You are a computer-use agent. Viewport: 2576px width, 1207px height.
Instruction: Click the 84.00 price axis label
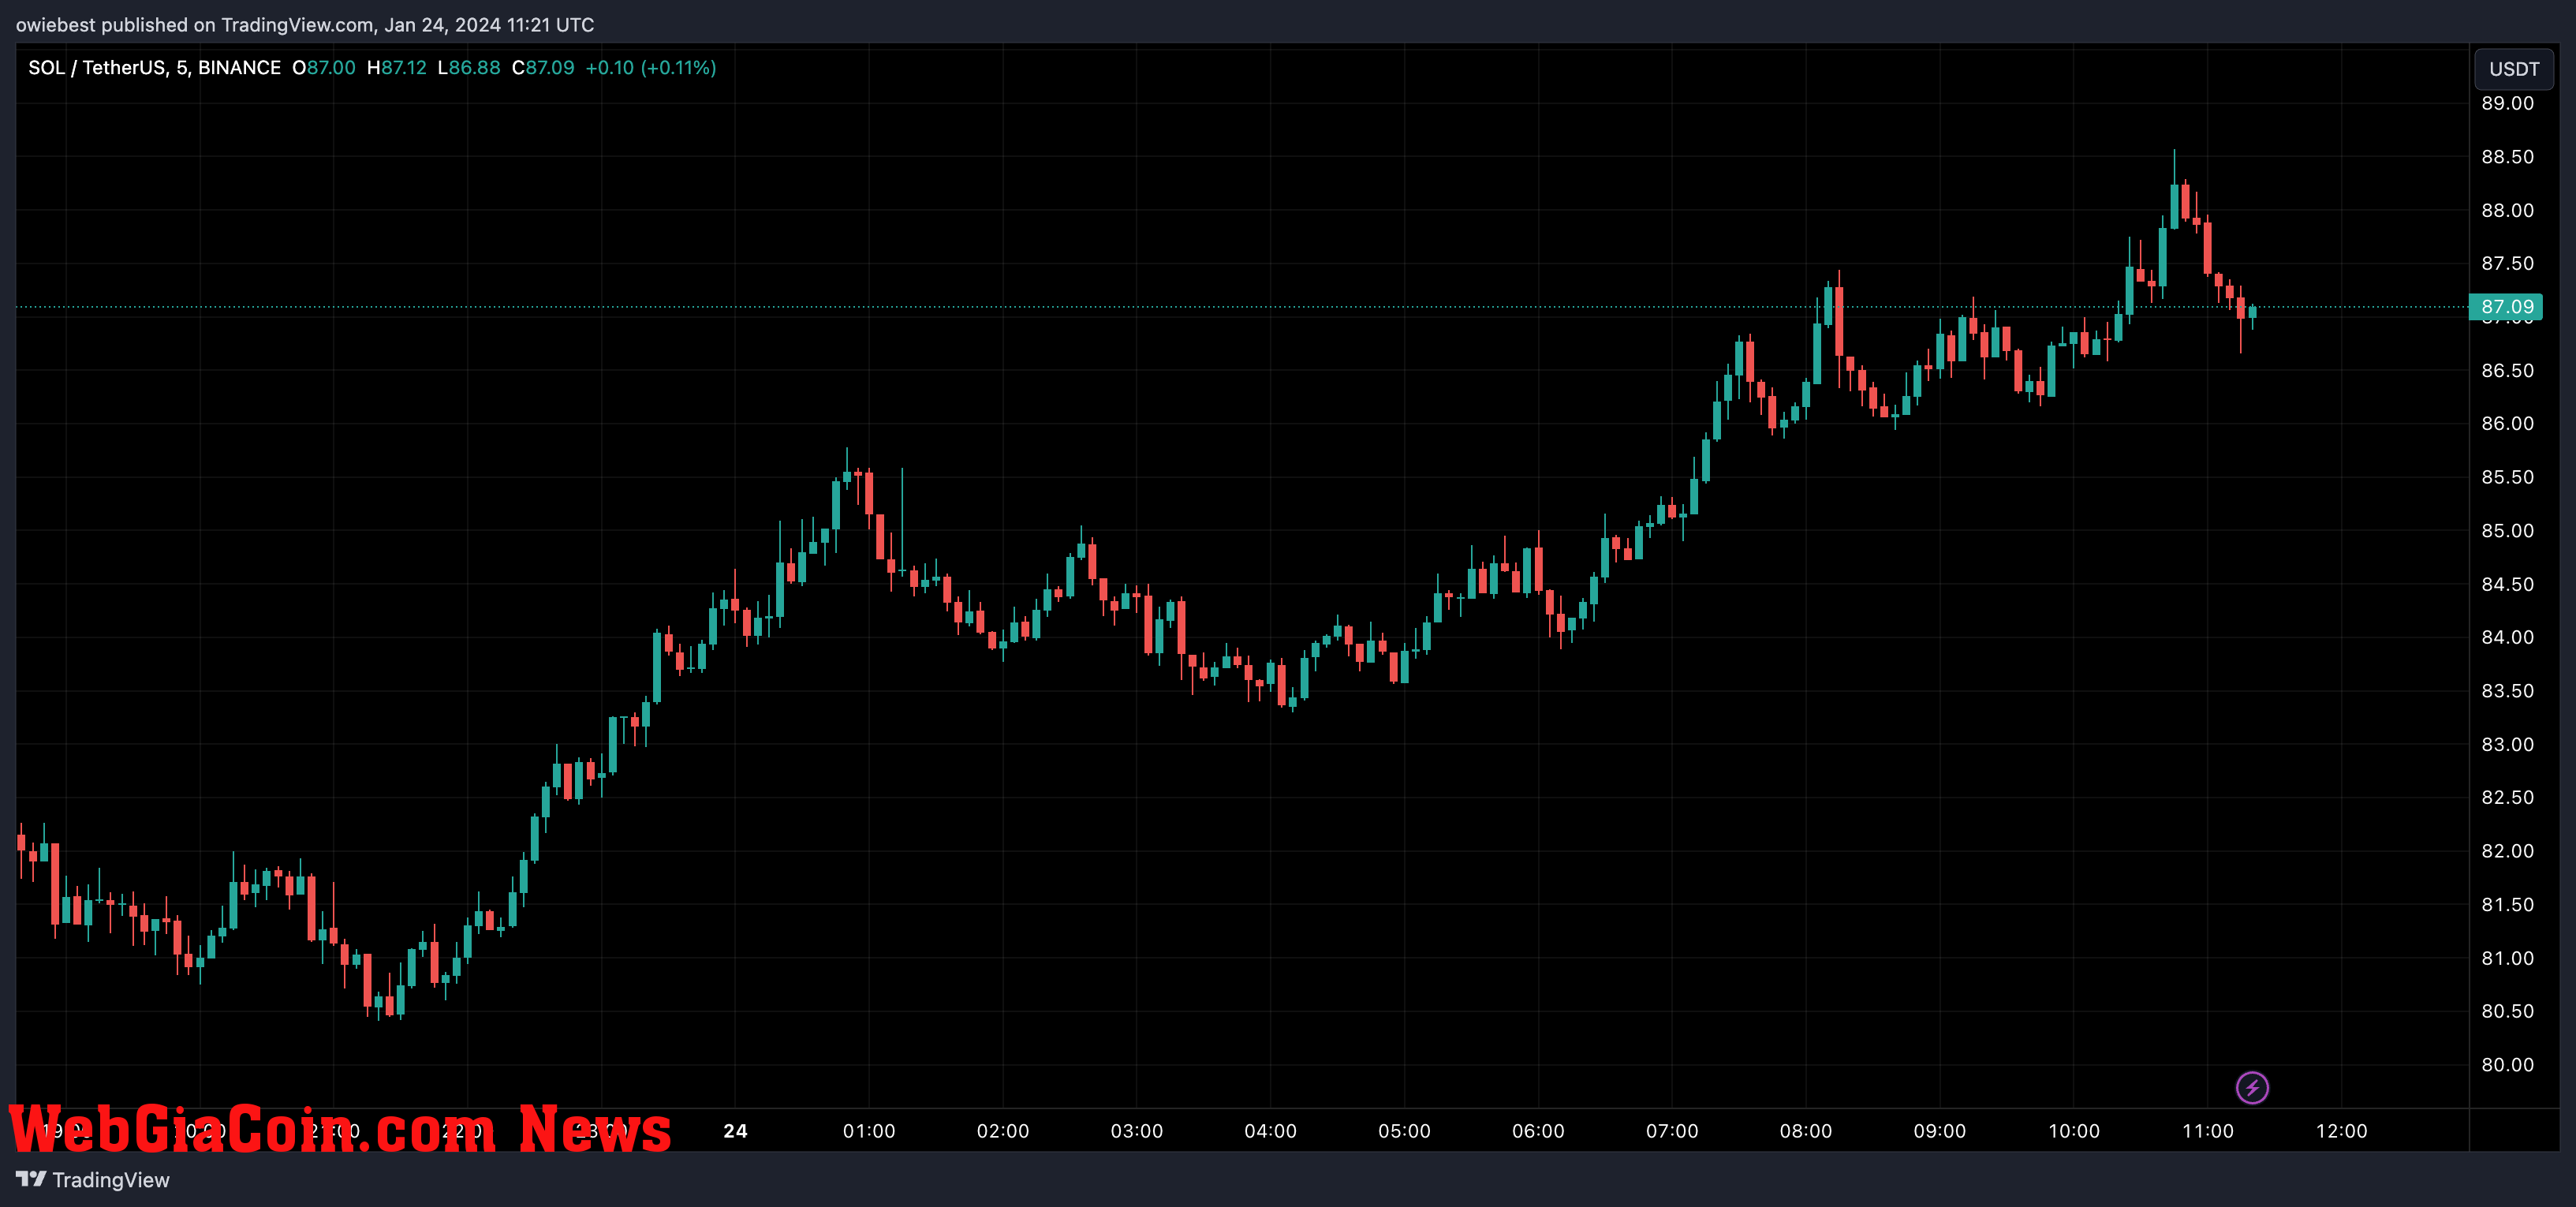[2507, 637]
